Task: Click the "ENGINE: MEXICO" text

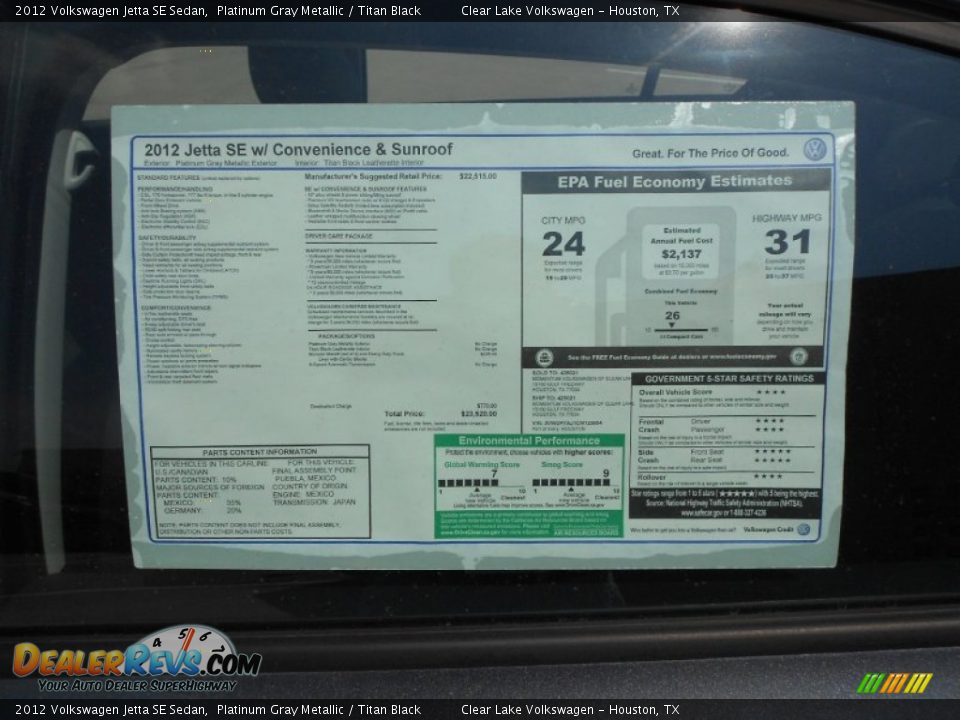Action: pyautogui.click(x=303, y=494)
